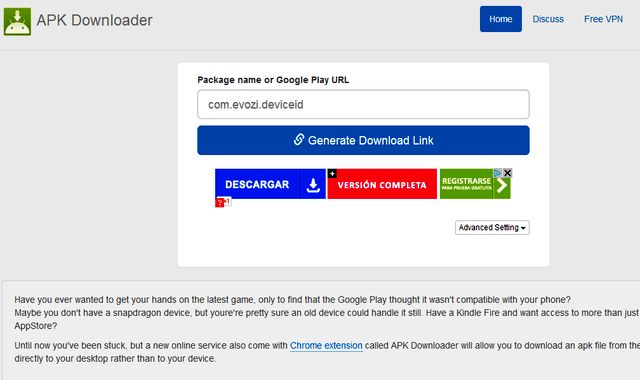Click the red question mark badge
Screen dimensions: 640x380
[x=220, y=202]
